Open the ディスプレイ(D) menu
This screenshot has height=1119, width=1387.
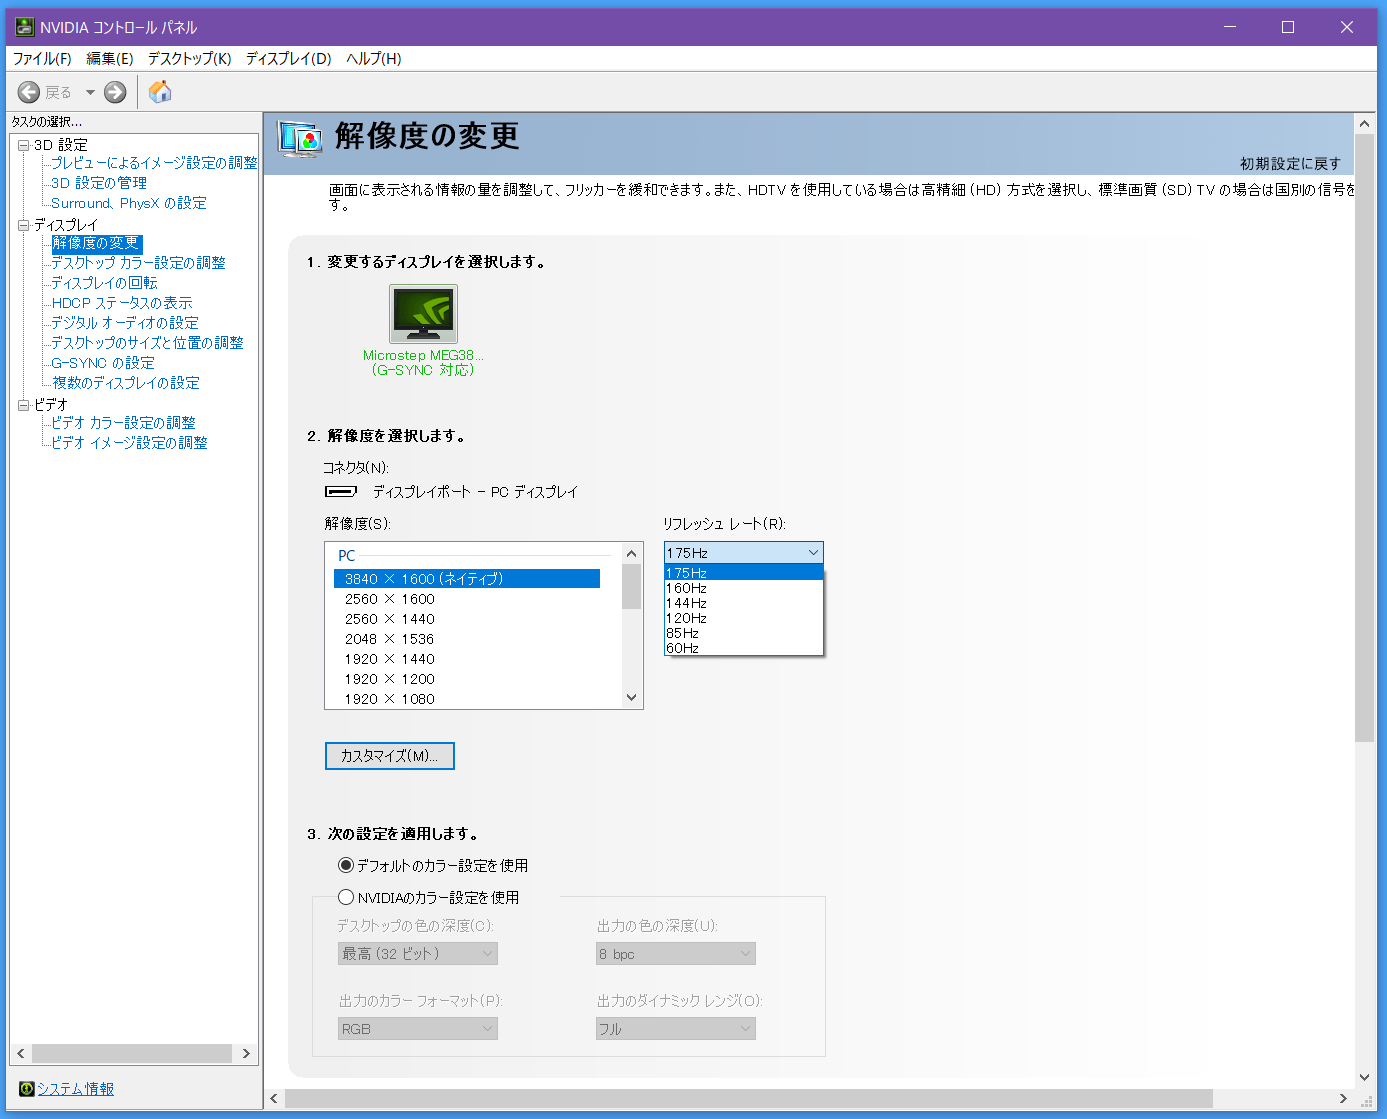pyautogui.click(x=289, y=59)
